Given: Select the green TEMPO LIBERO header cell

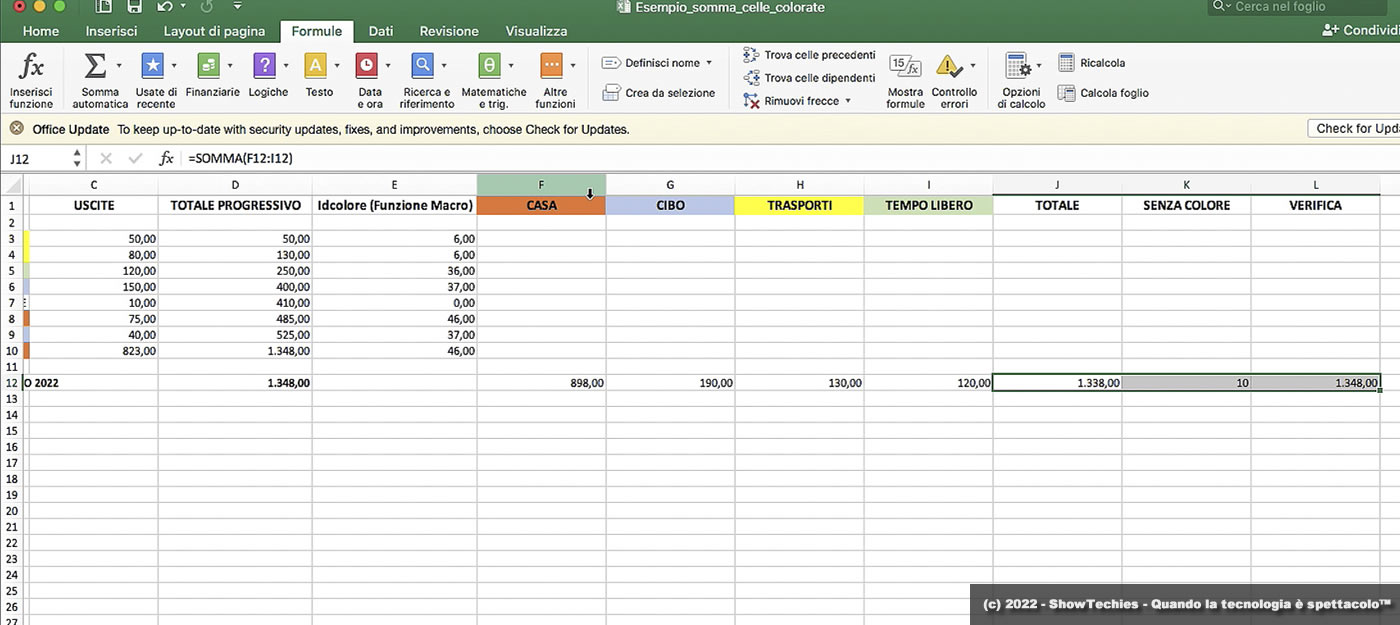Looking at the screenshot, I should pyautogui.click(x=928, y=205).
